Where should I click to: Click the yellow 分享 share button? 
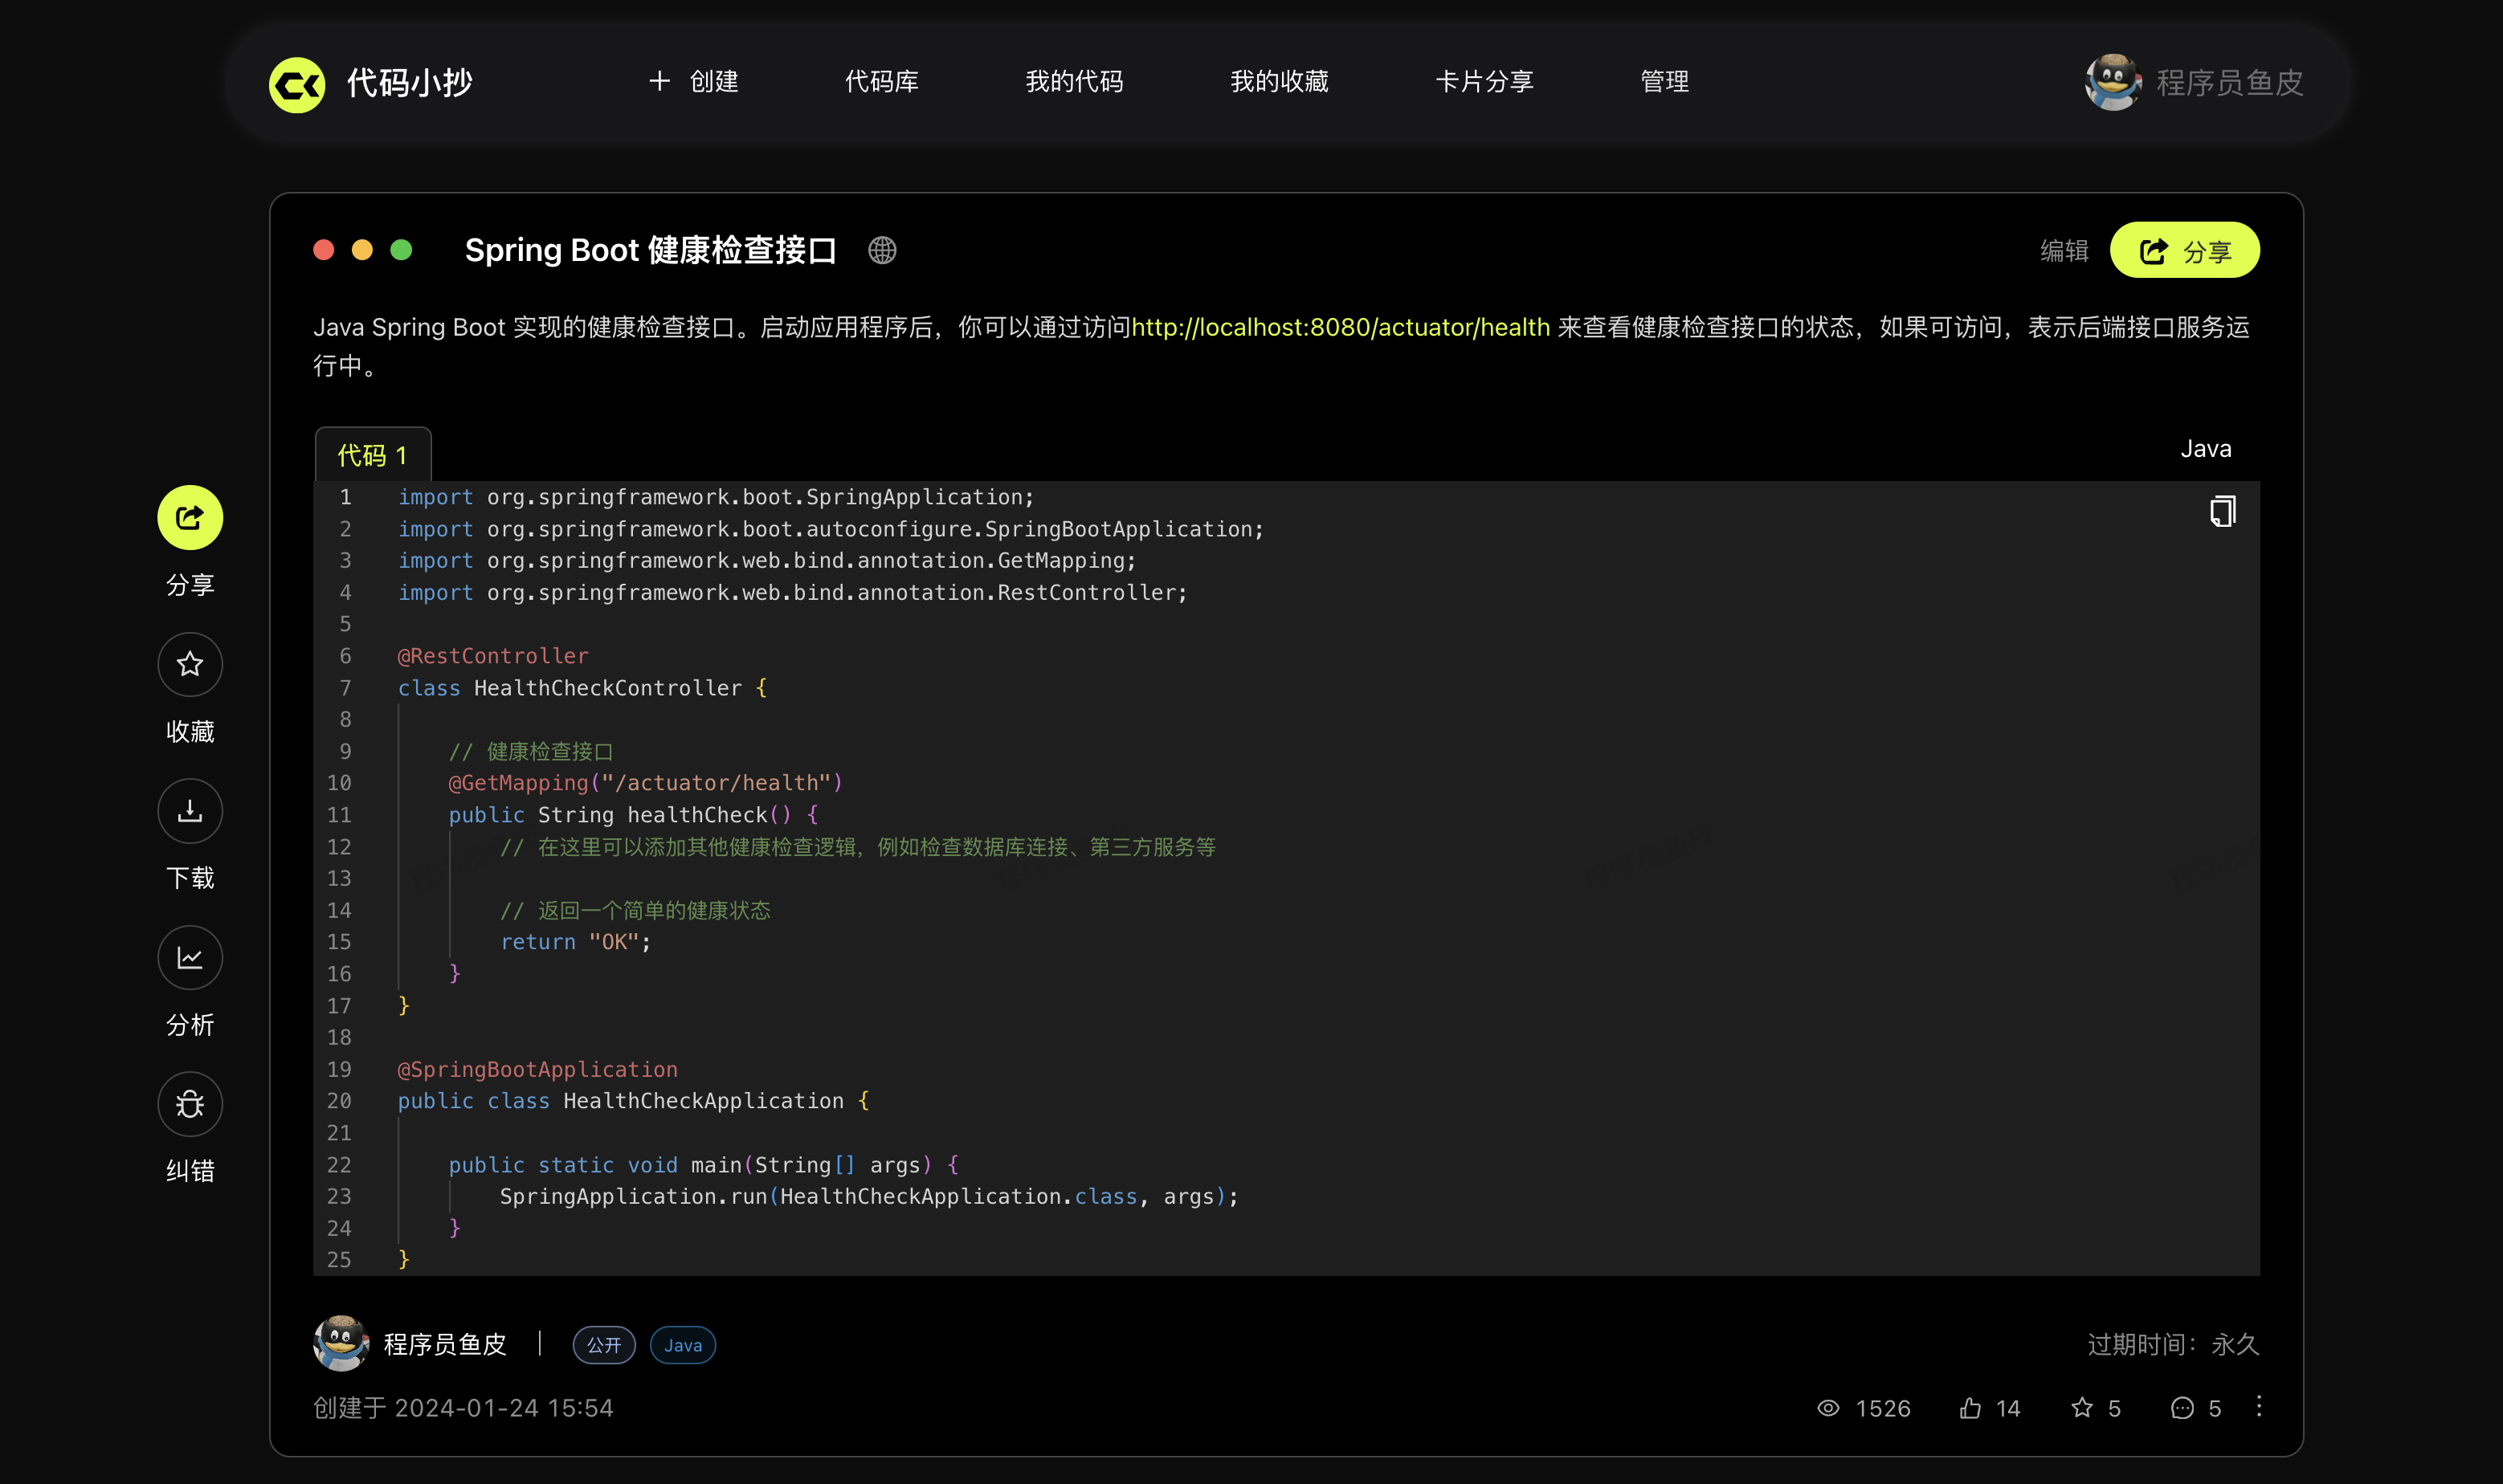pos(2185,250)
